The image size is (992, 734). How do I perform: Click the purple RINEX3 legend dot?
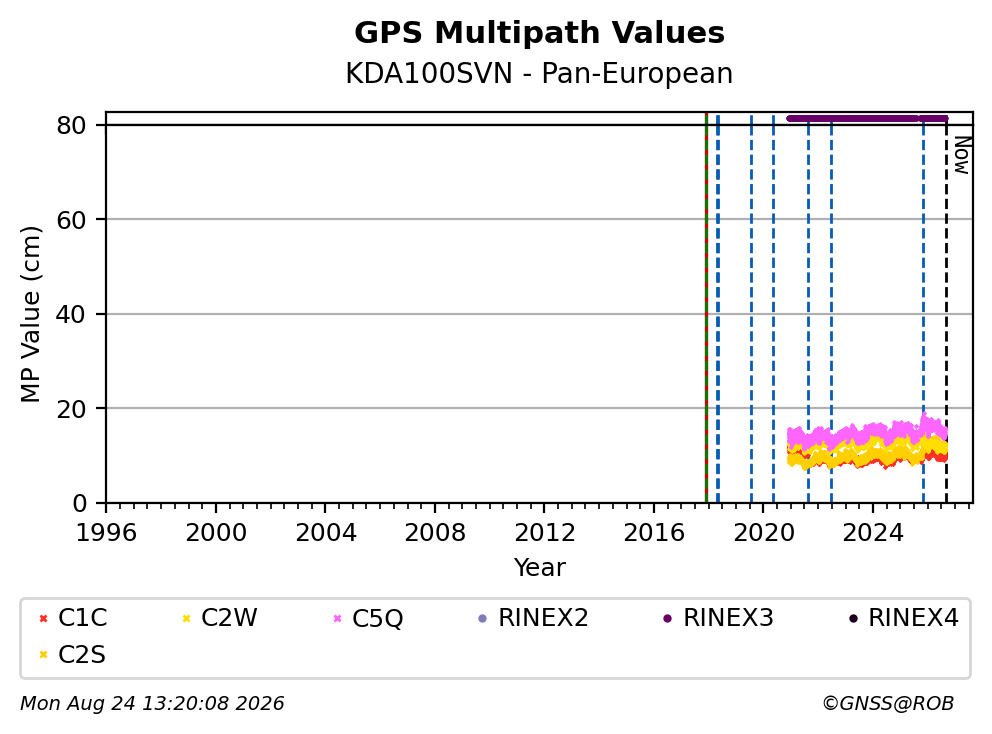click(x=667, y=618)
